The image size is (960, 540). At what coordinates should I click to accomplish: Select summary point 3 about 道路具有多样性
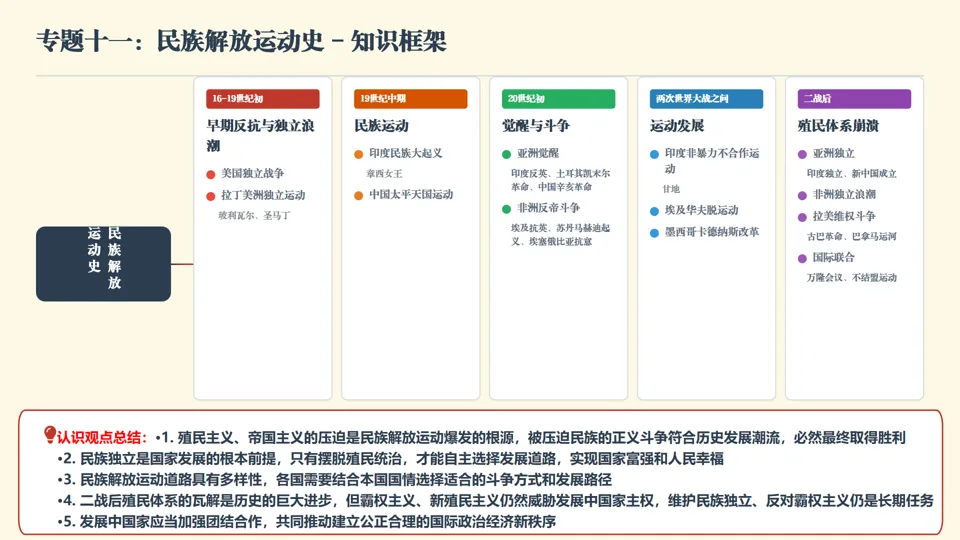click(x=335, y=480)
